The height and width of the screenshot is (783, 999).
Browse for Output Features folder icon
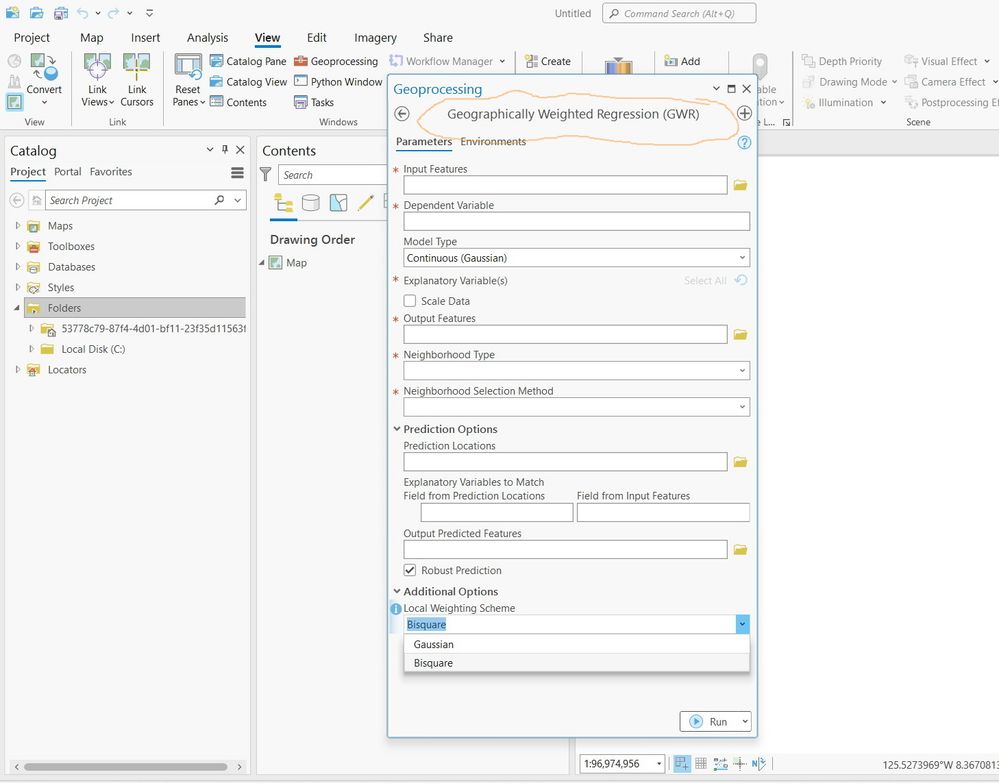(740, 334)
